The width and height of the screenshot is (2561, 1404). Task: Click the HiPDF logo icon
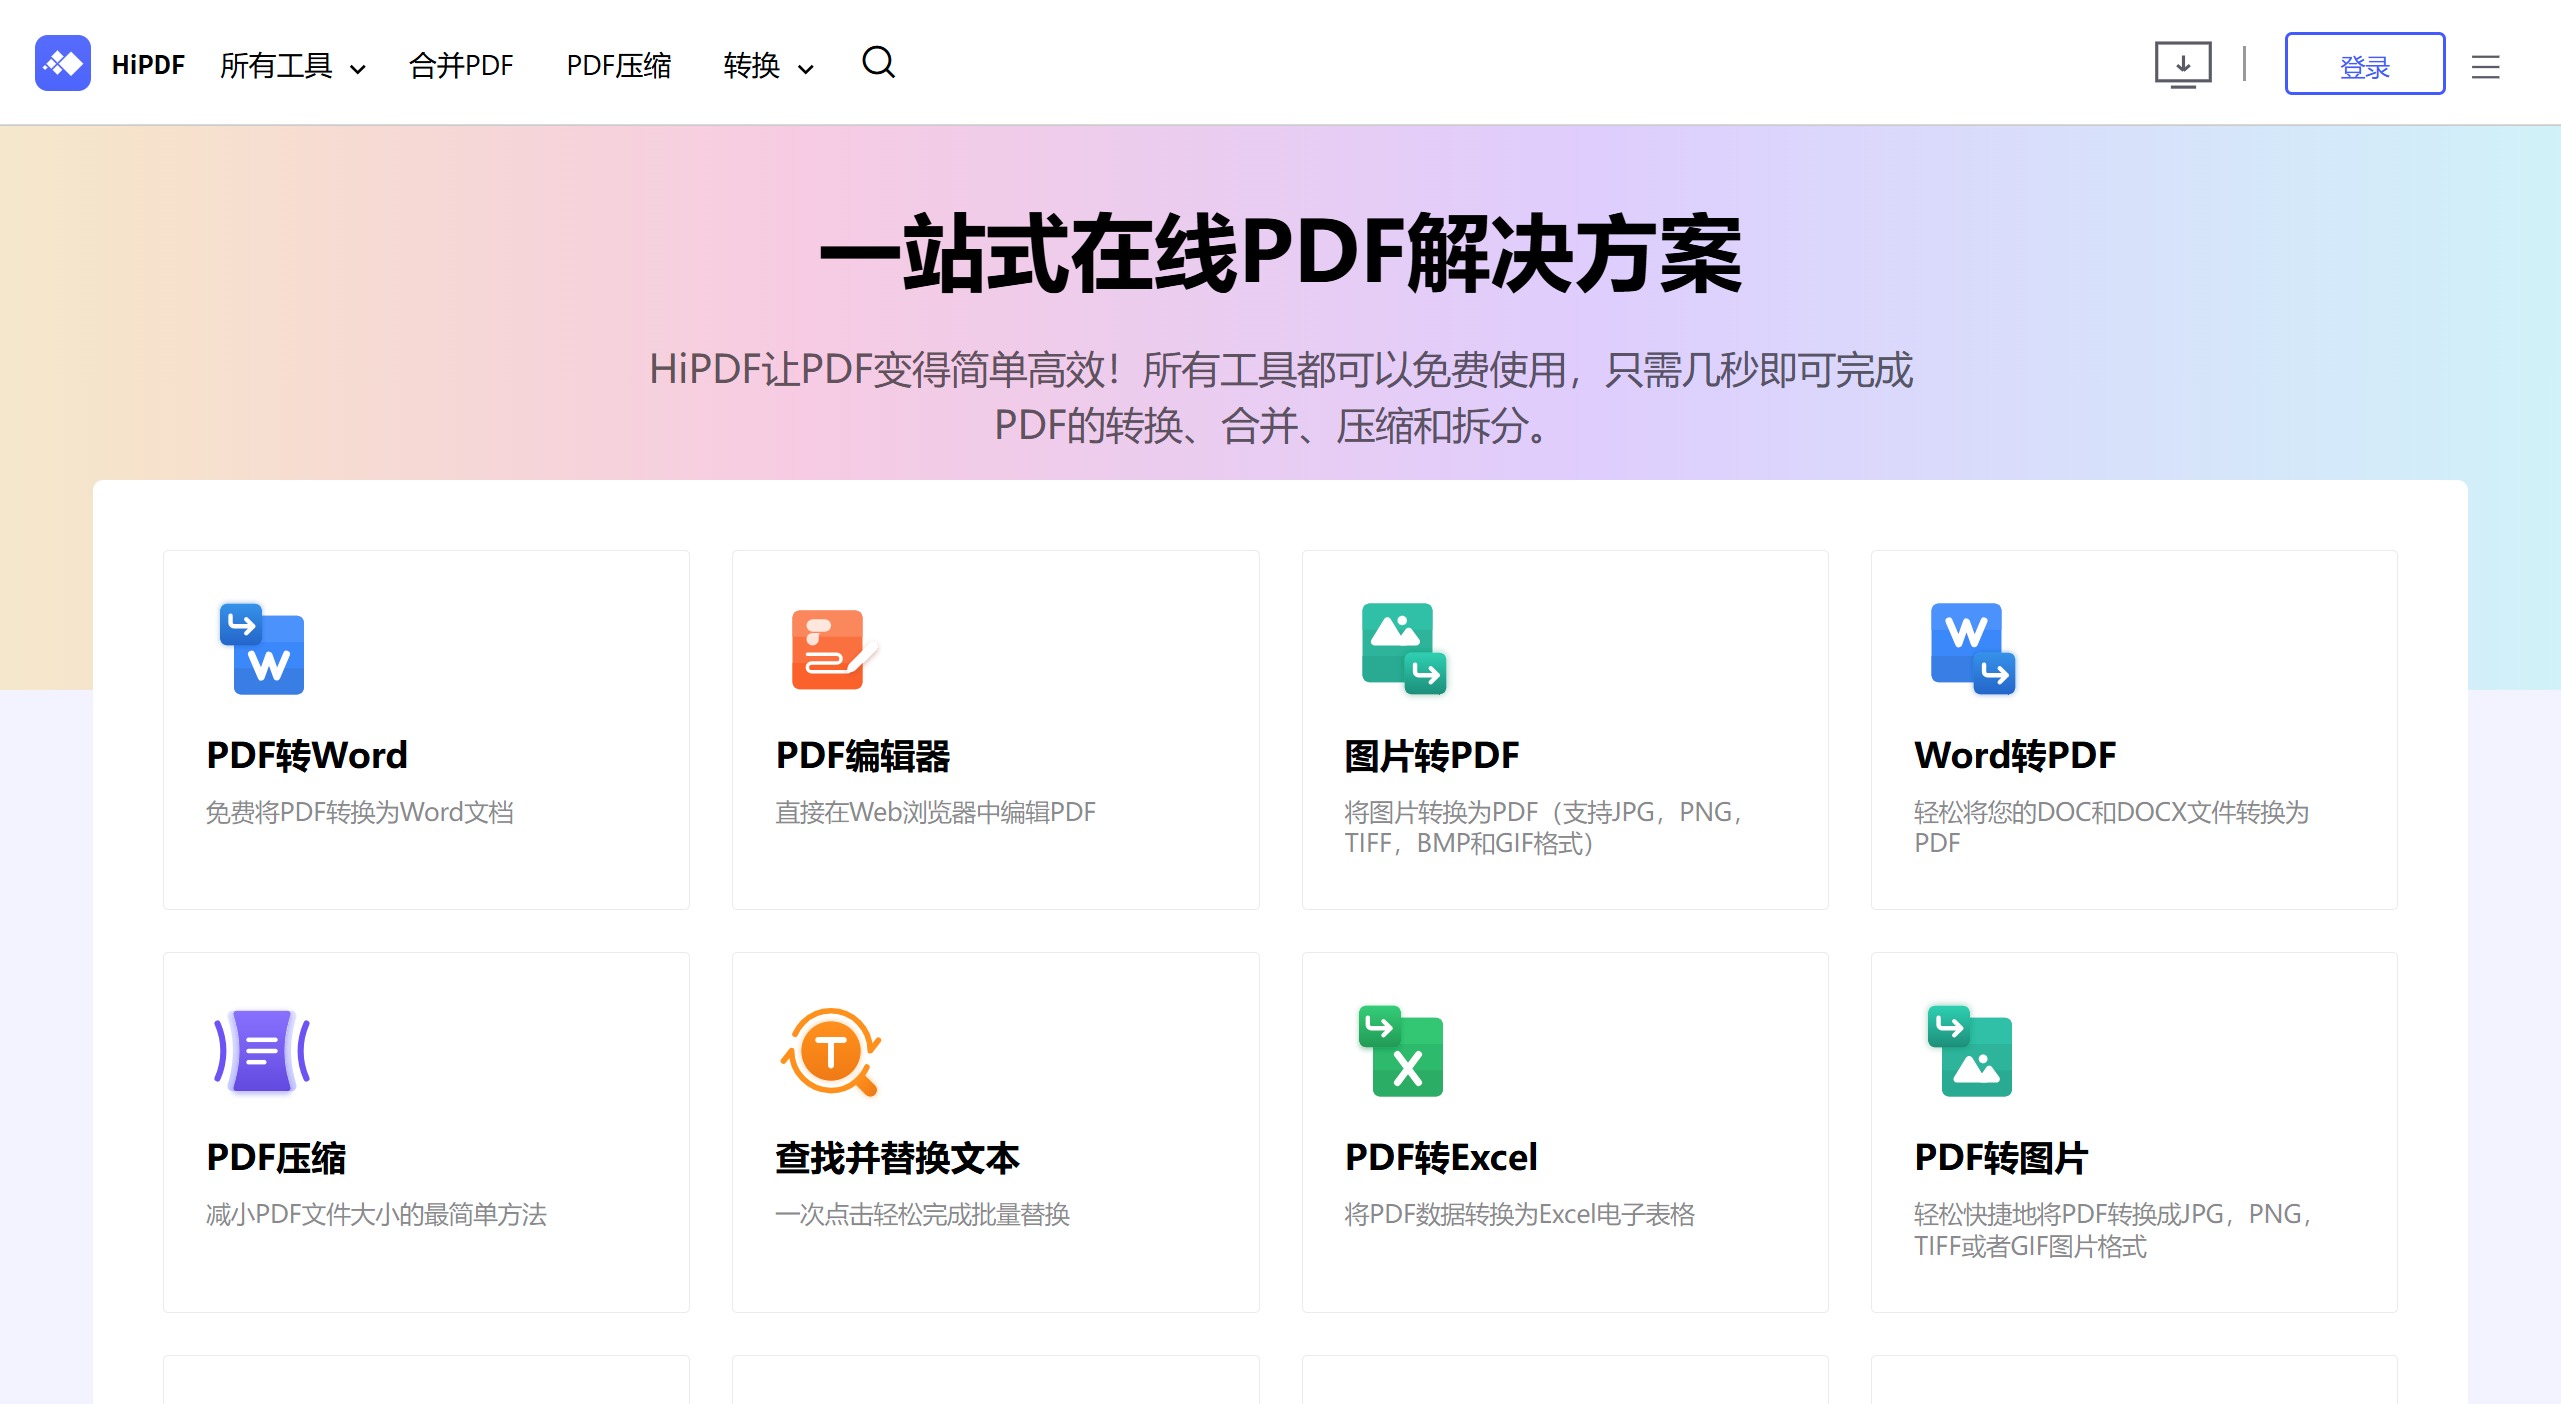pos(62,64)
